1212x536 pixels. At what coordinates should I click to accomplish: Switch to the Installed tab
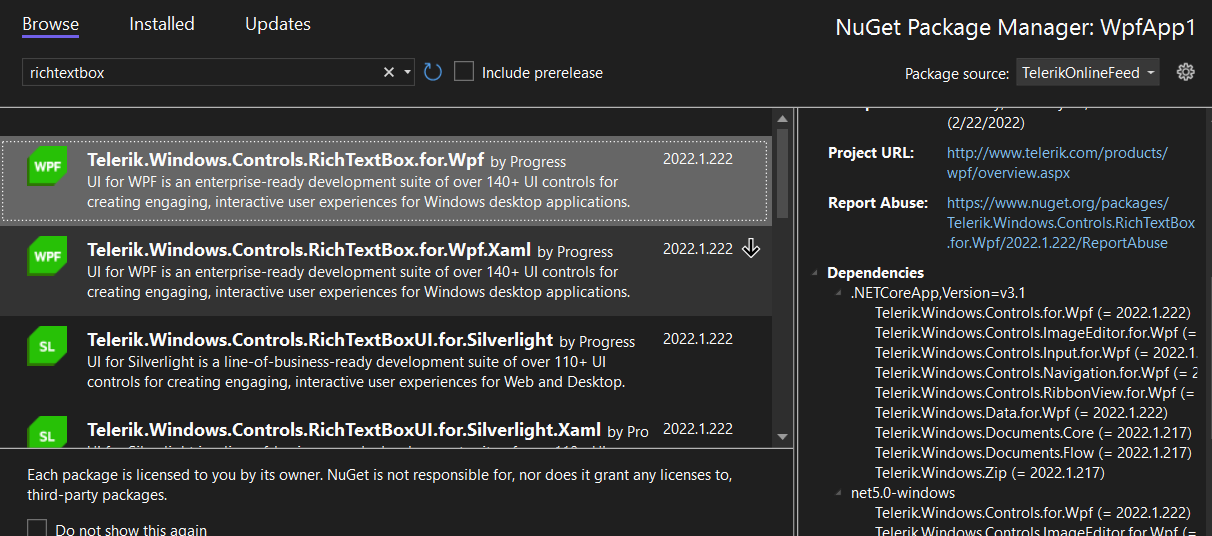162,24
